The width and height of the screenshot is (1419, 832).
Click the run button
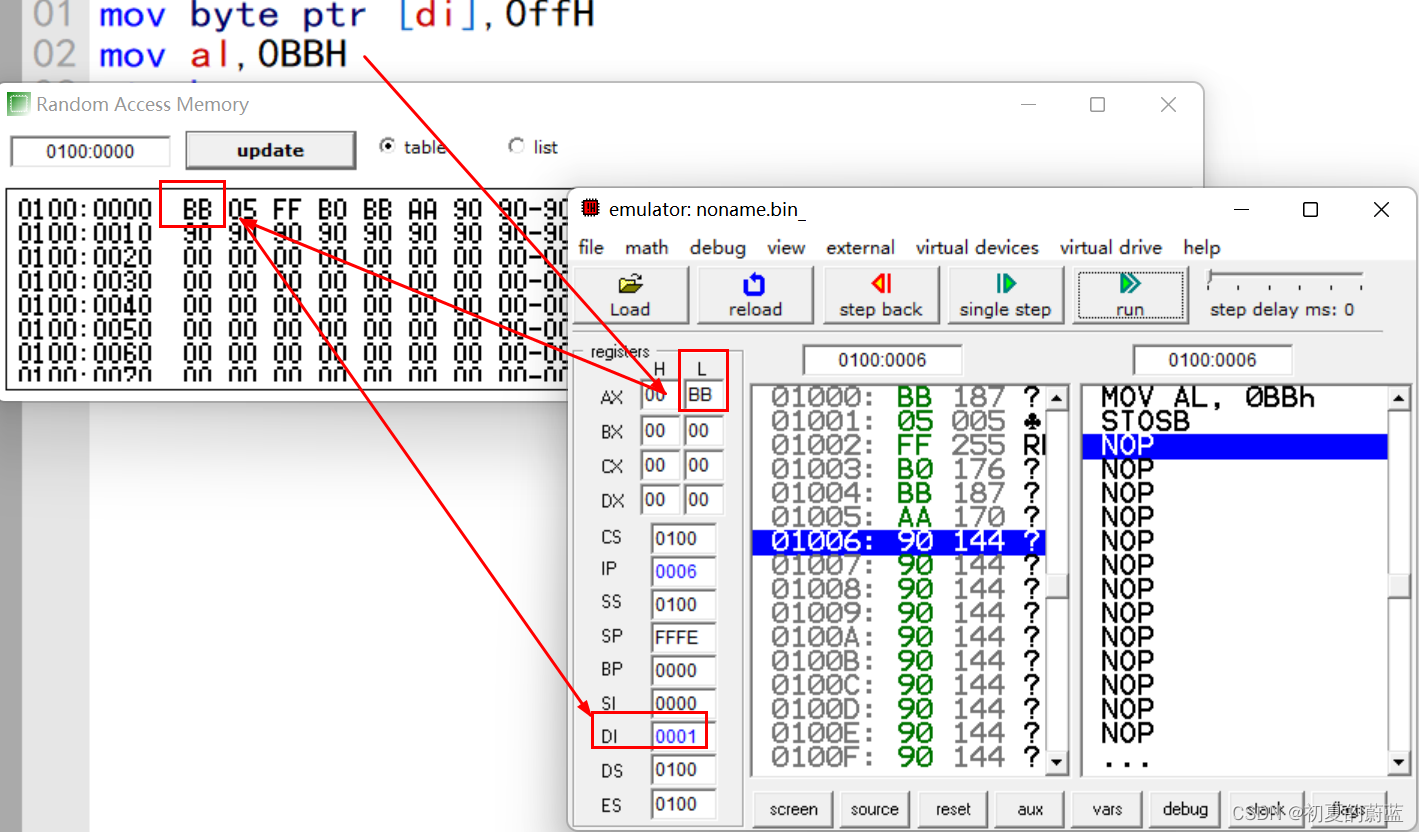pyautogui.click(x=1130, y=295)
